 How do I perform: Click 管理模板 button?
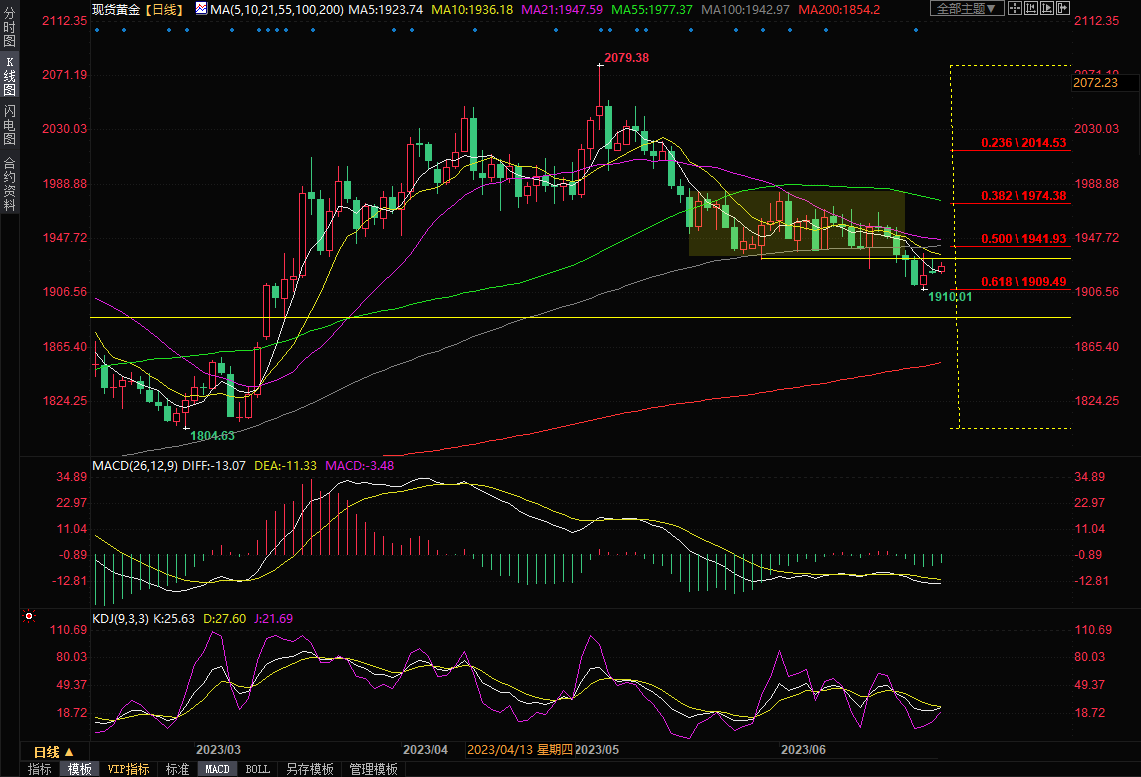(x=373, y=769)
